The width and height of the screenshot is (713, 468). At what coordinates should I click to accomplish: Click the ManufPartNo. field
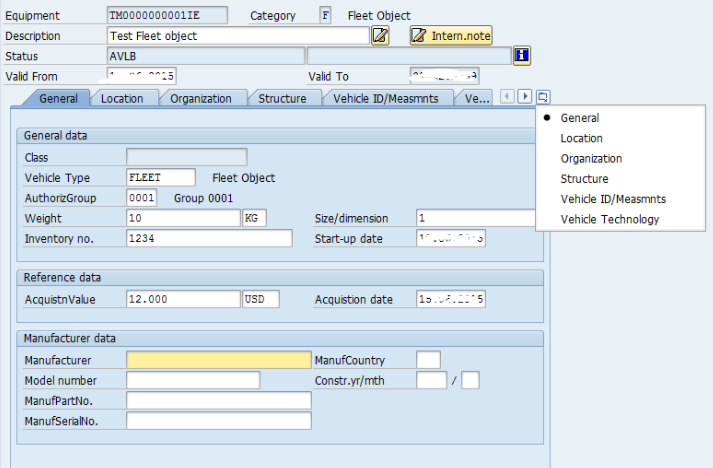[x=219, y=400]
